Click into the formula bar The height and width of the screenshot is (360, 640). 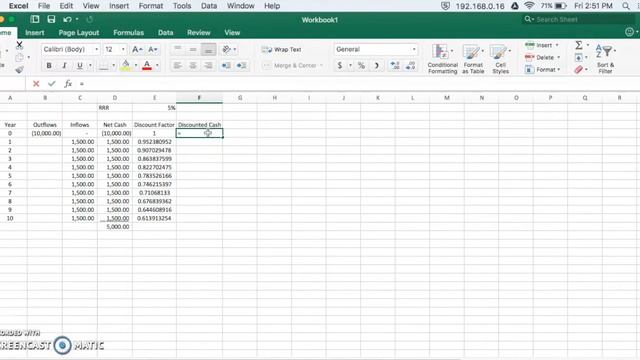tap(358, 84)
